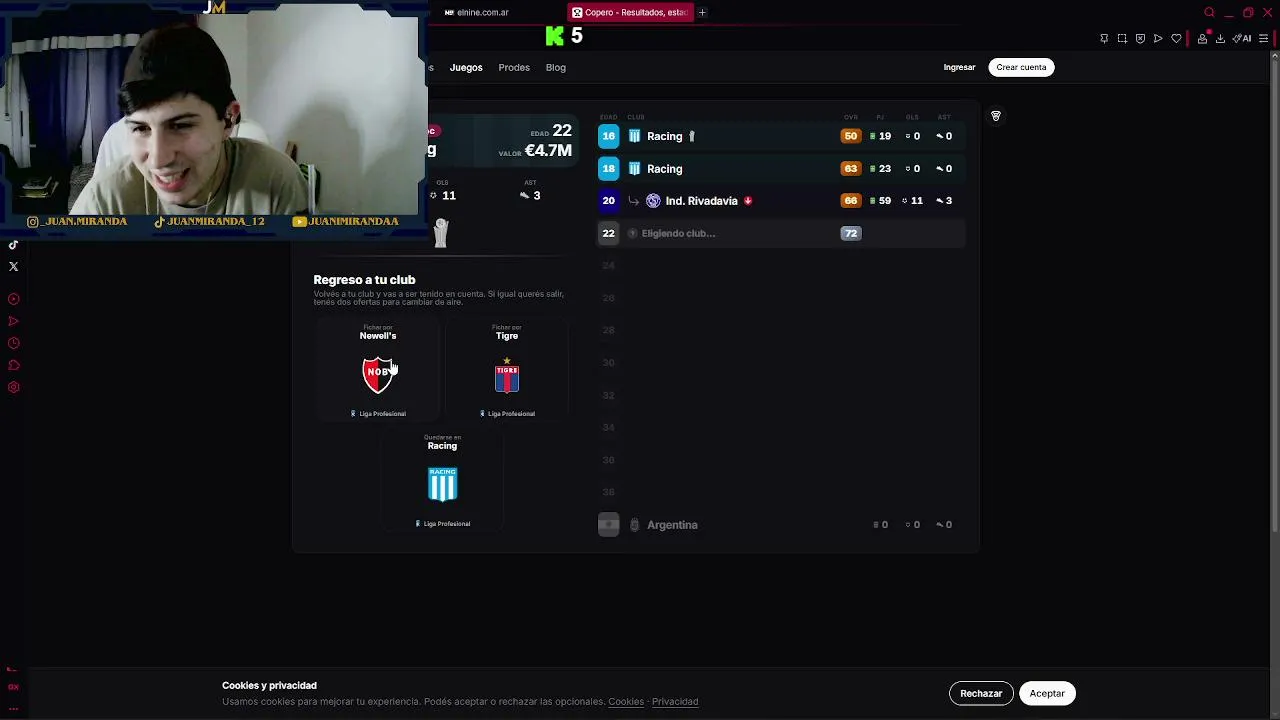Image resolution: width=1280 pixels, height=720 pixels.
Task: Click the age 22 badge in career table
Action: coord(608,233)
